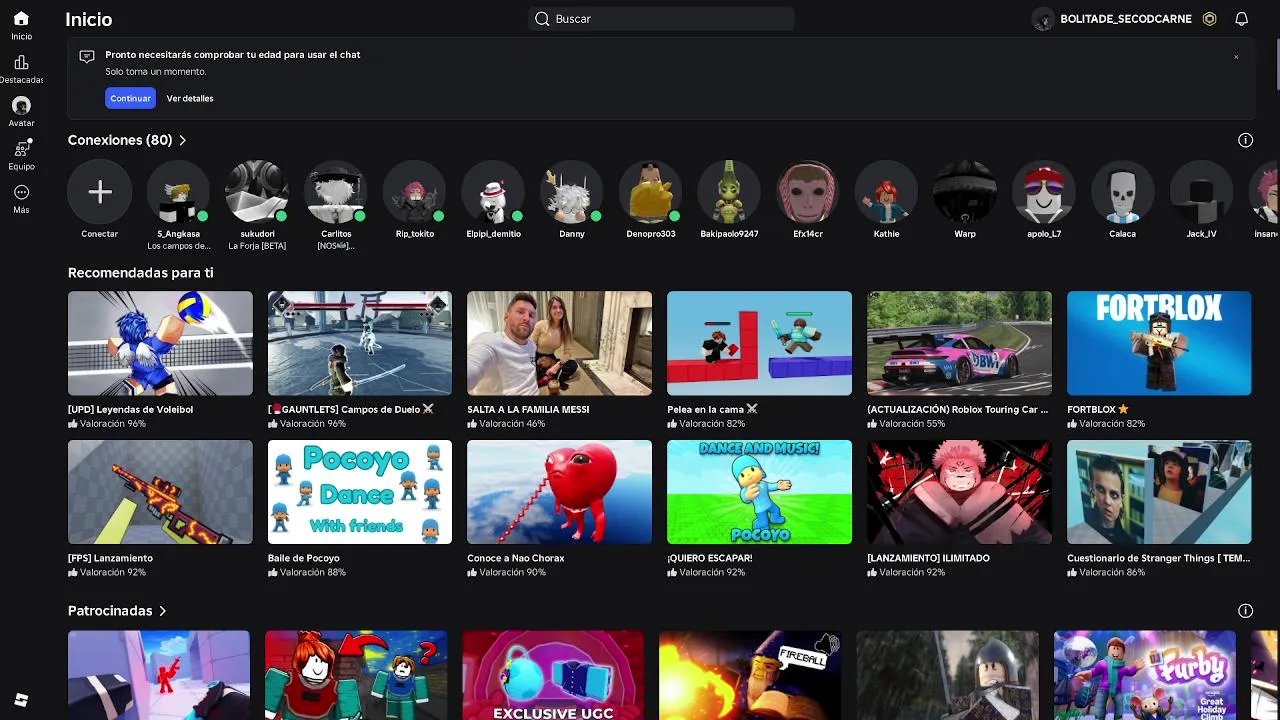Open Efx14cr's friend avatar
Viewport: 1280px width, 720px height.
(808, 192)
